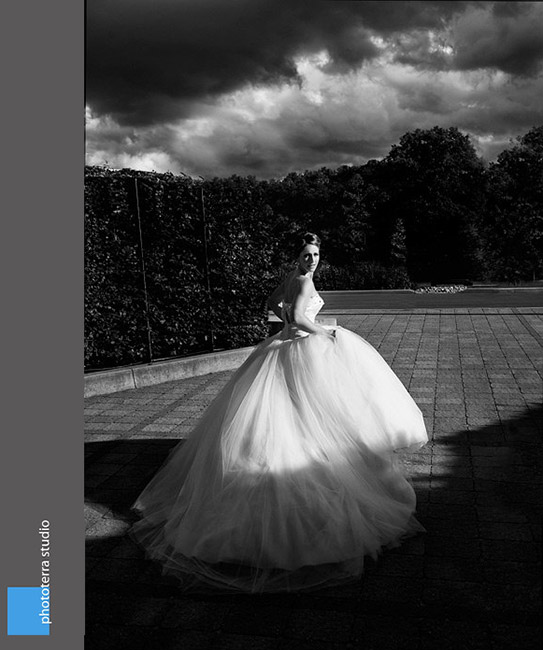Click the lawn strip behind the bride
543x650 pixels.
431,298
